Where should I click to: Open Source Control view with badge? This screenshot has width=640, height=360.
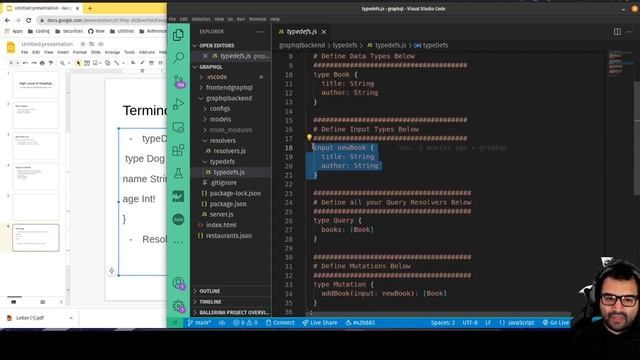click(x=179, y=81)
